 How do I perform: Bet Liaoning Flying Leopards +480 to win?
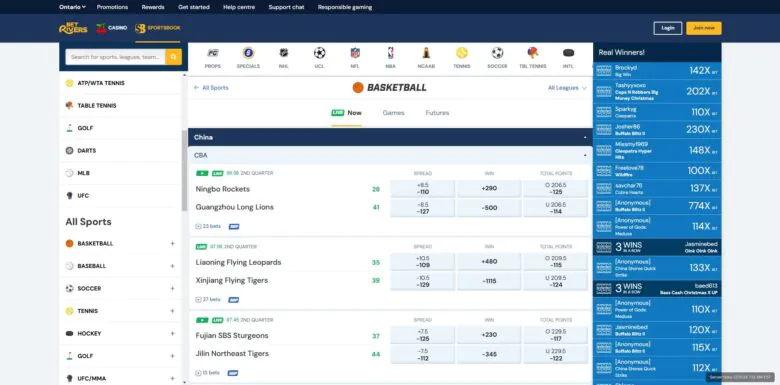489,262
